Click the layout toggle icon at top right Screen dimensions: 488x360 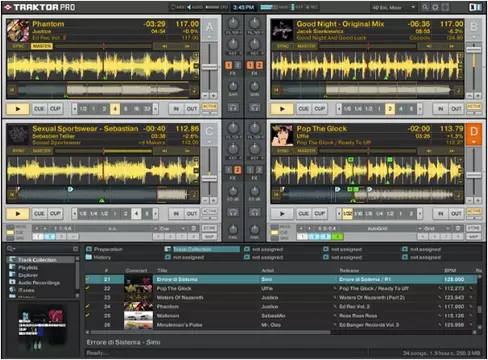[x=475, y=7]
